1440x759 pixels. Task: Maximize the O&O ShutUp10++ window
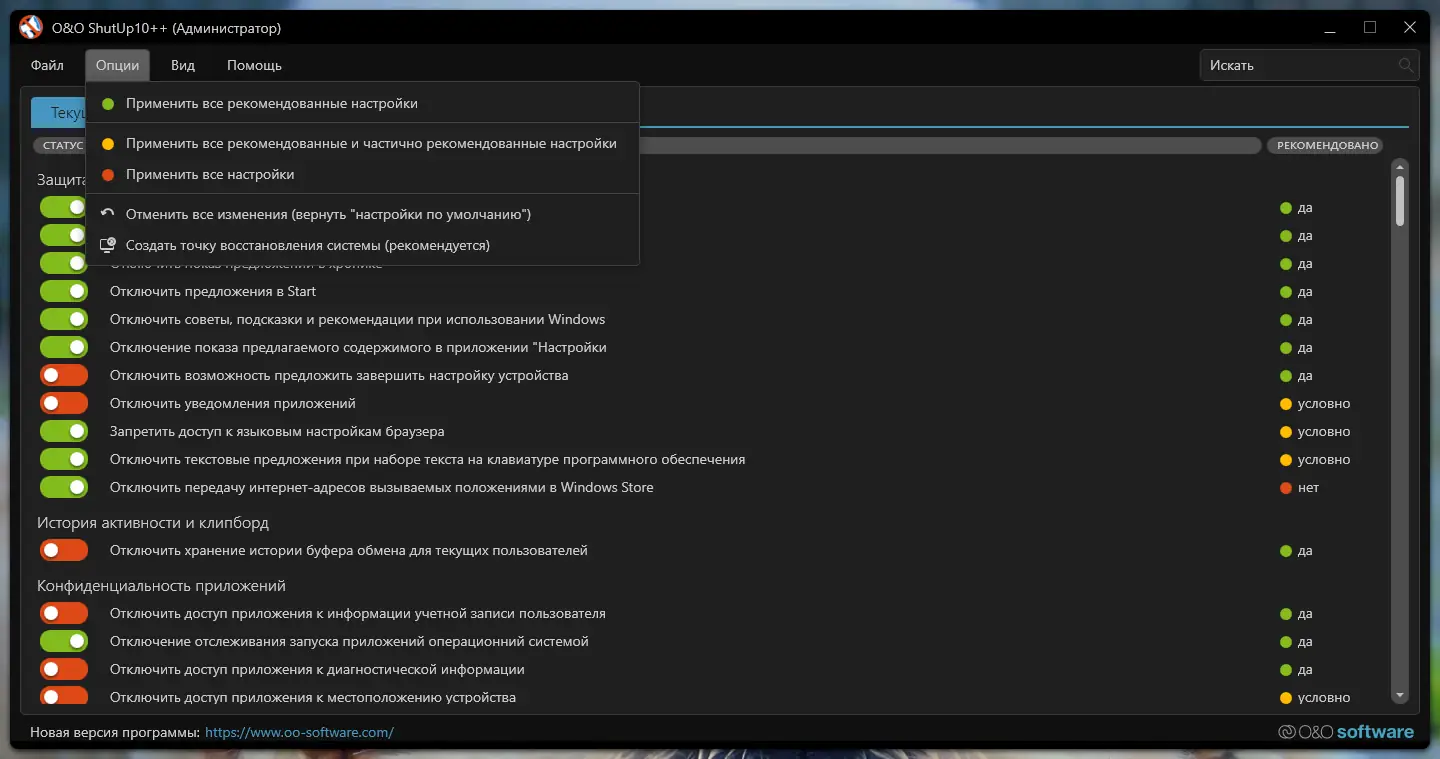(x=1370, y=28)
